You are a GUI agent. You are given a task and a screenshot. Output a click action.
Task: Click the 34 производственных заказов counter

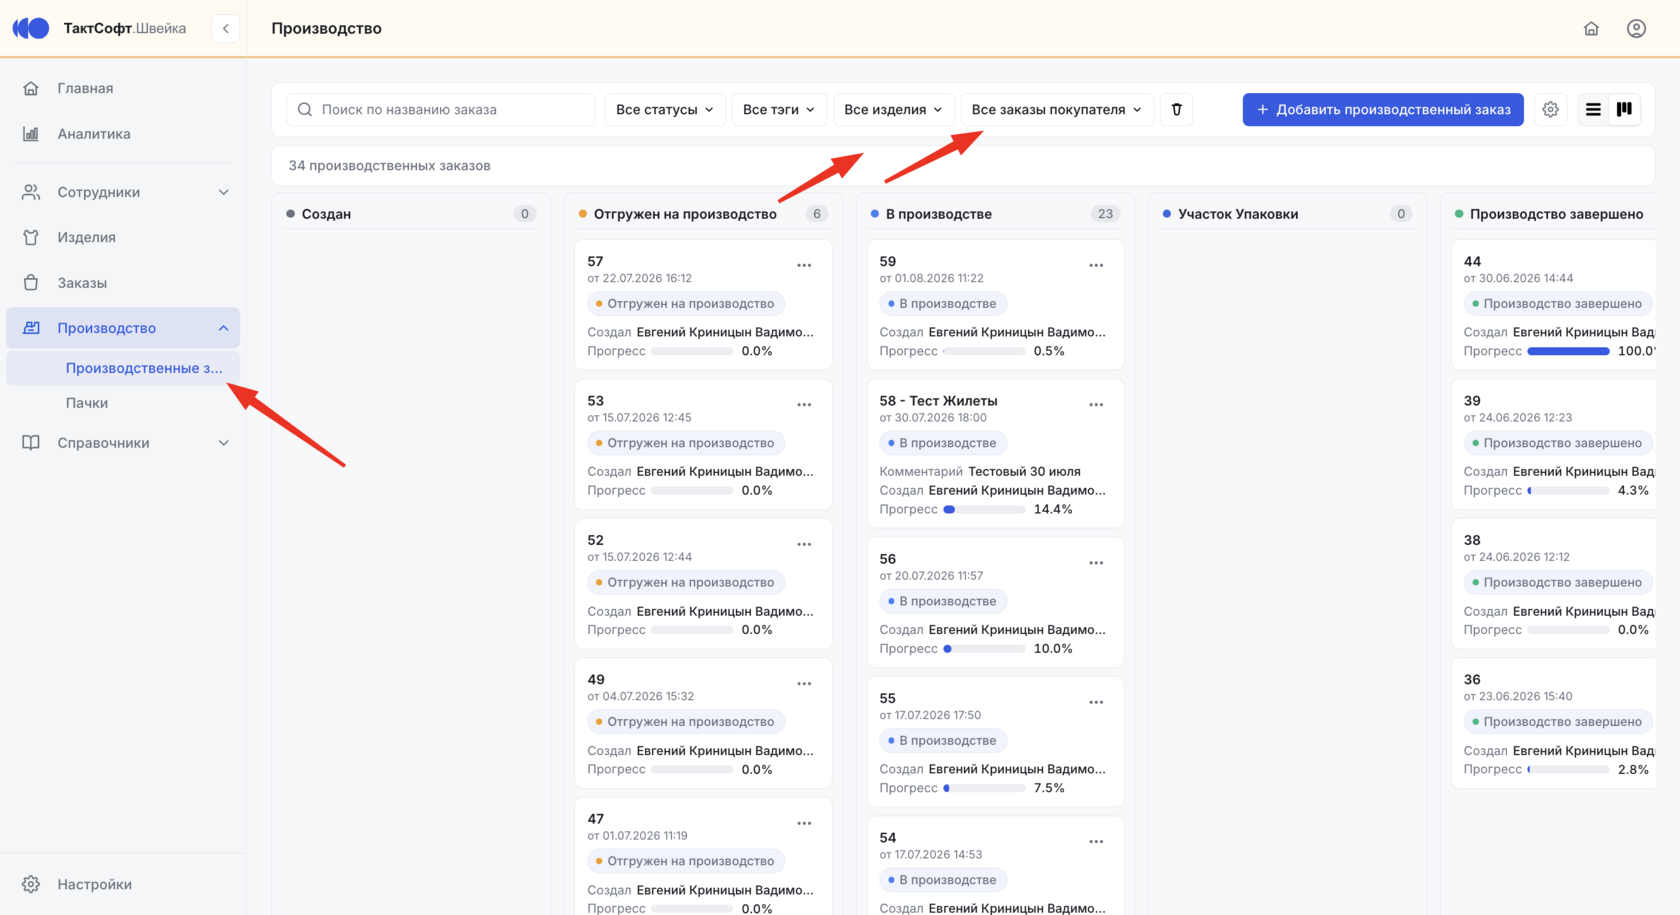pyautogui.click(x=389, y=166)
